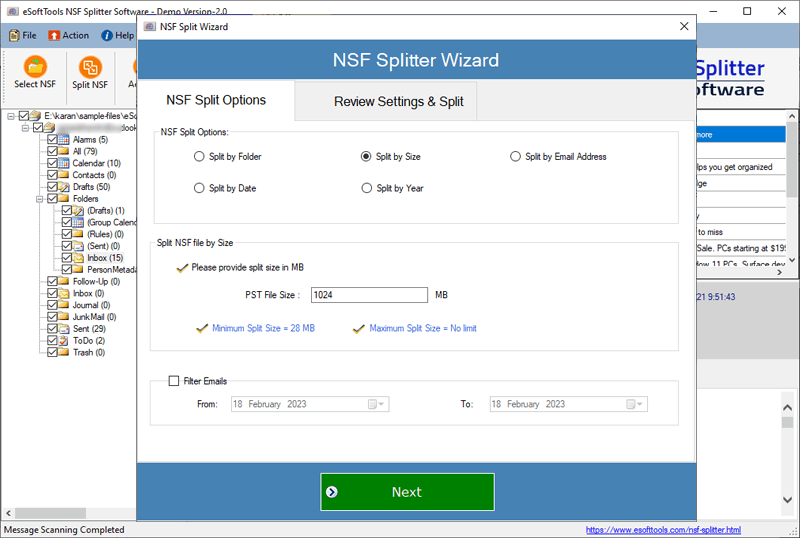Uncheck the Calendar (10) folder checkbox
800x538 pixels.
[x=52, y=163]
